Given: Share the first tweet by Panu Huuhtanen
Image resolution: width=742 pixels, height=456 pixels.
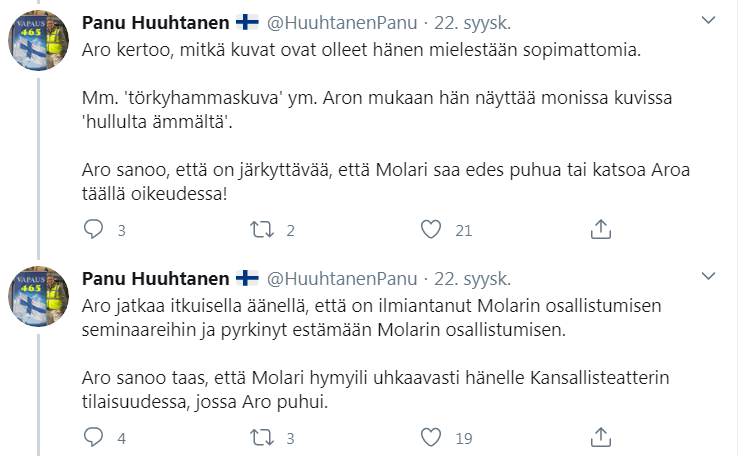Looking at the screenshot, I should click(600, 230).
